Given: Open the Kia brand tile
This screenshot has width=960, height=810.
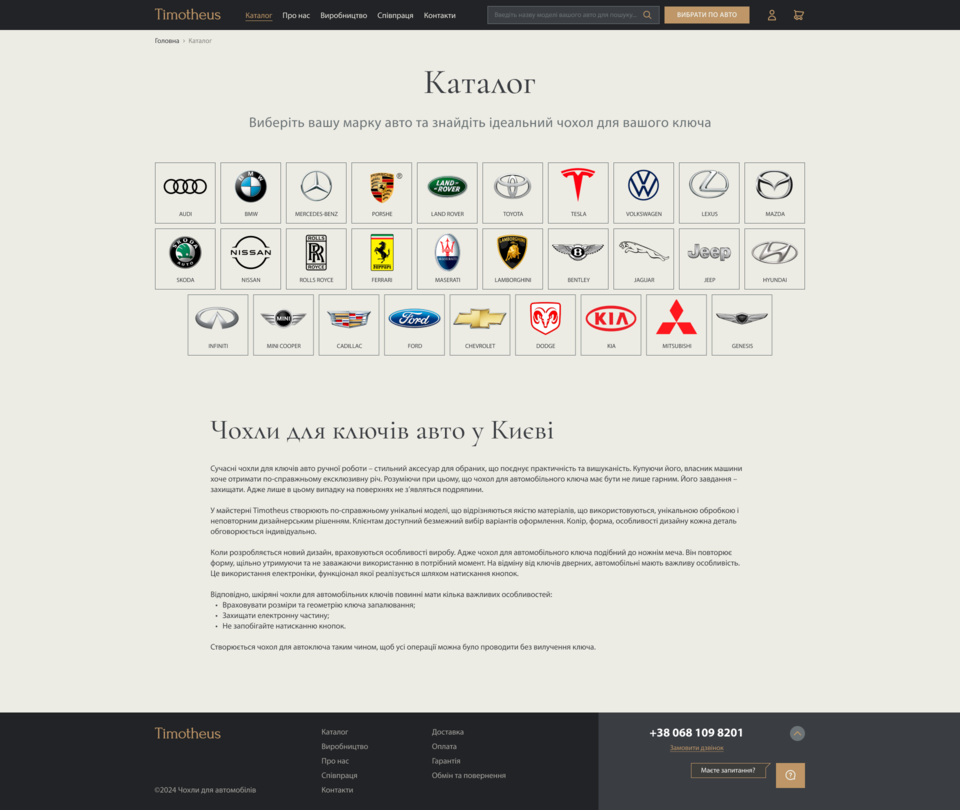Looking at the screenshot, I should (x=611, y=325).
